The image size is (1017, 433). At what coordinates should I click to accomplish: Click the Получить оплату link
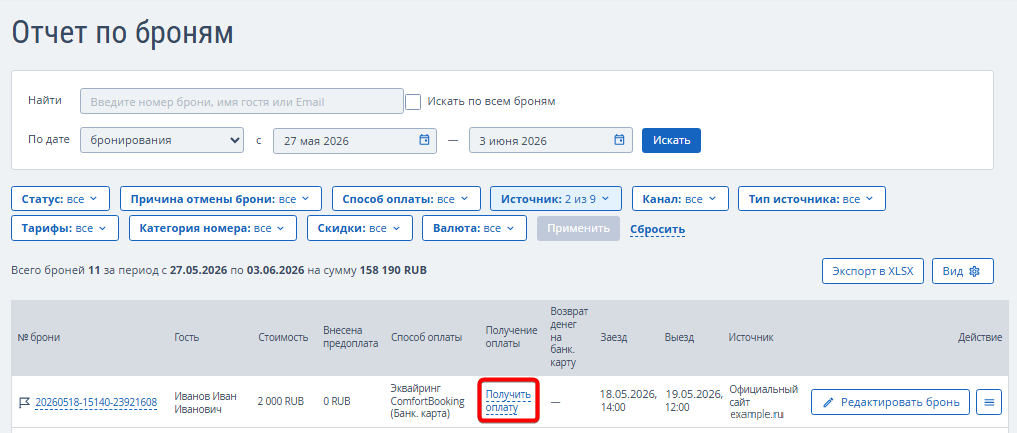coord(508,401)
